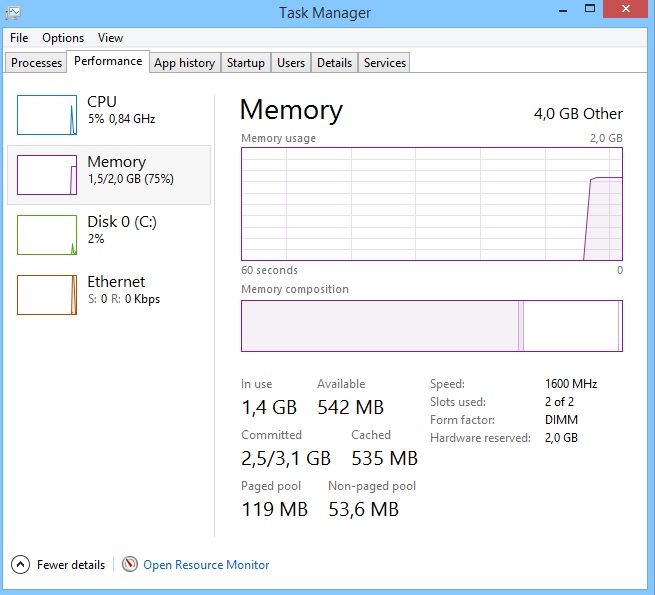Open the Options menu

coord(63,38)
